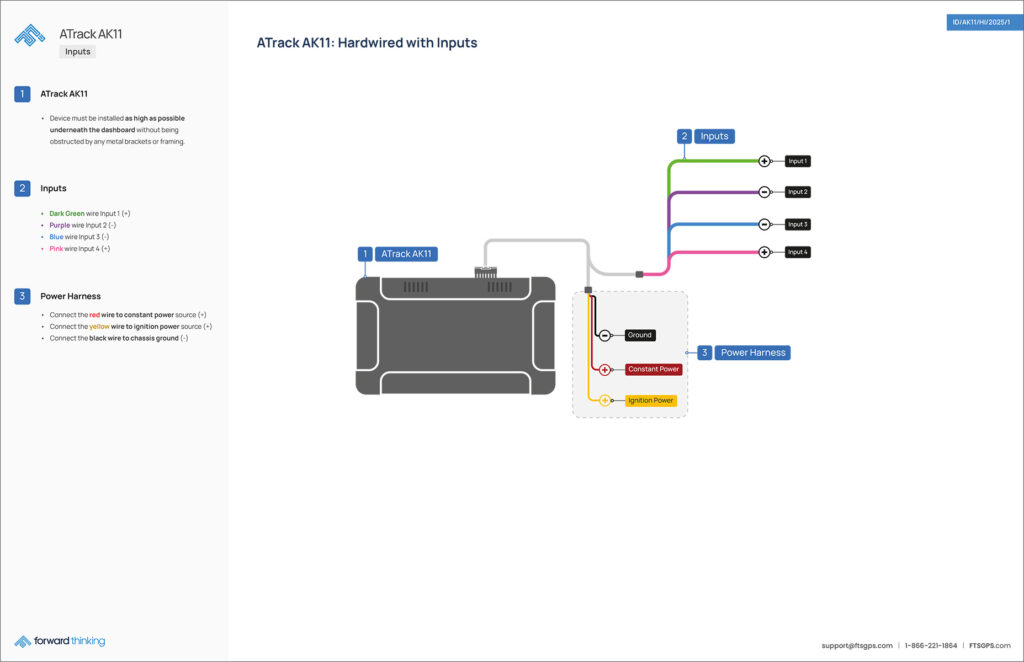This screenshot has width=1024, height=662.
Task: Click the red Constant Power label
Action: pyautogui.click(x=653, y=369)
